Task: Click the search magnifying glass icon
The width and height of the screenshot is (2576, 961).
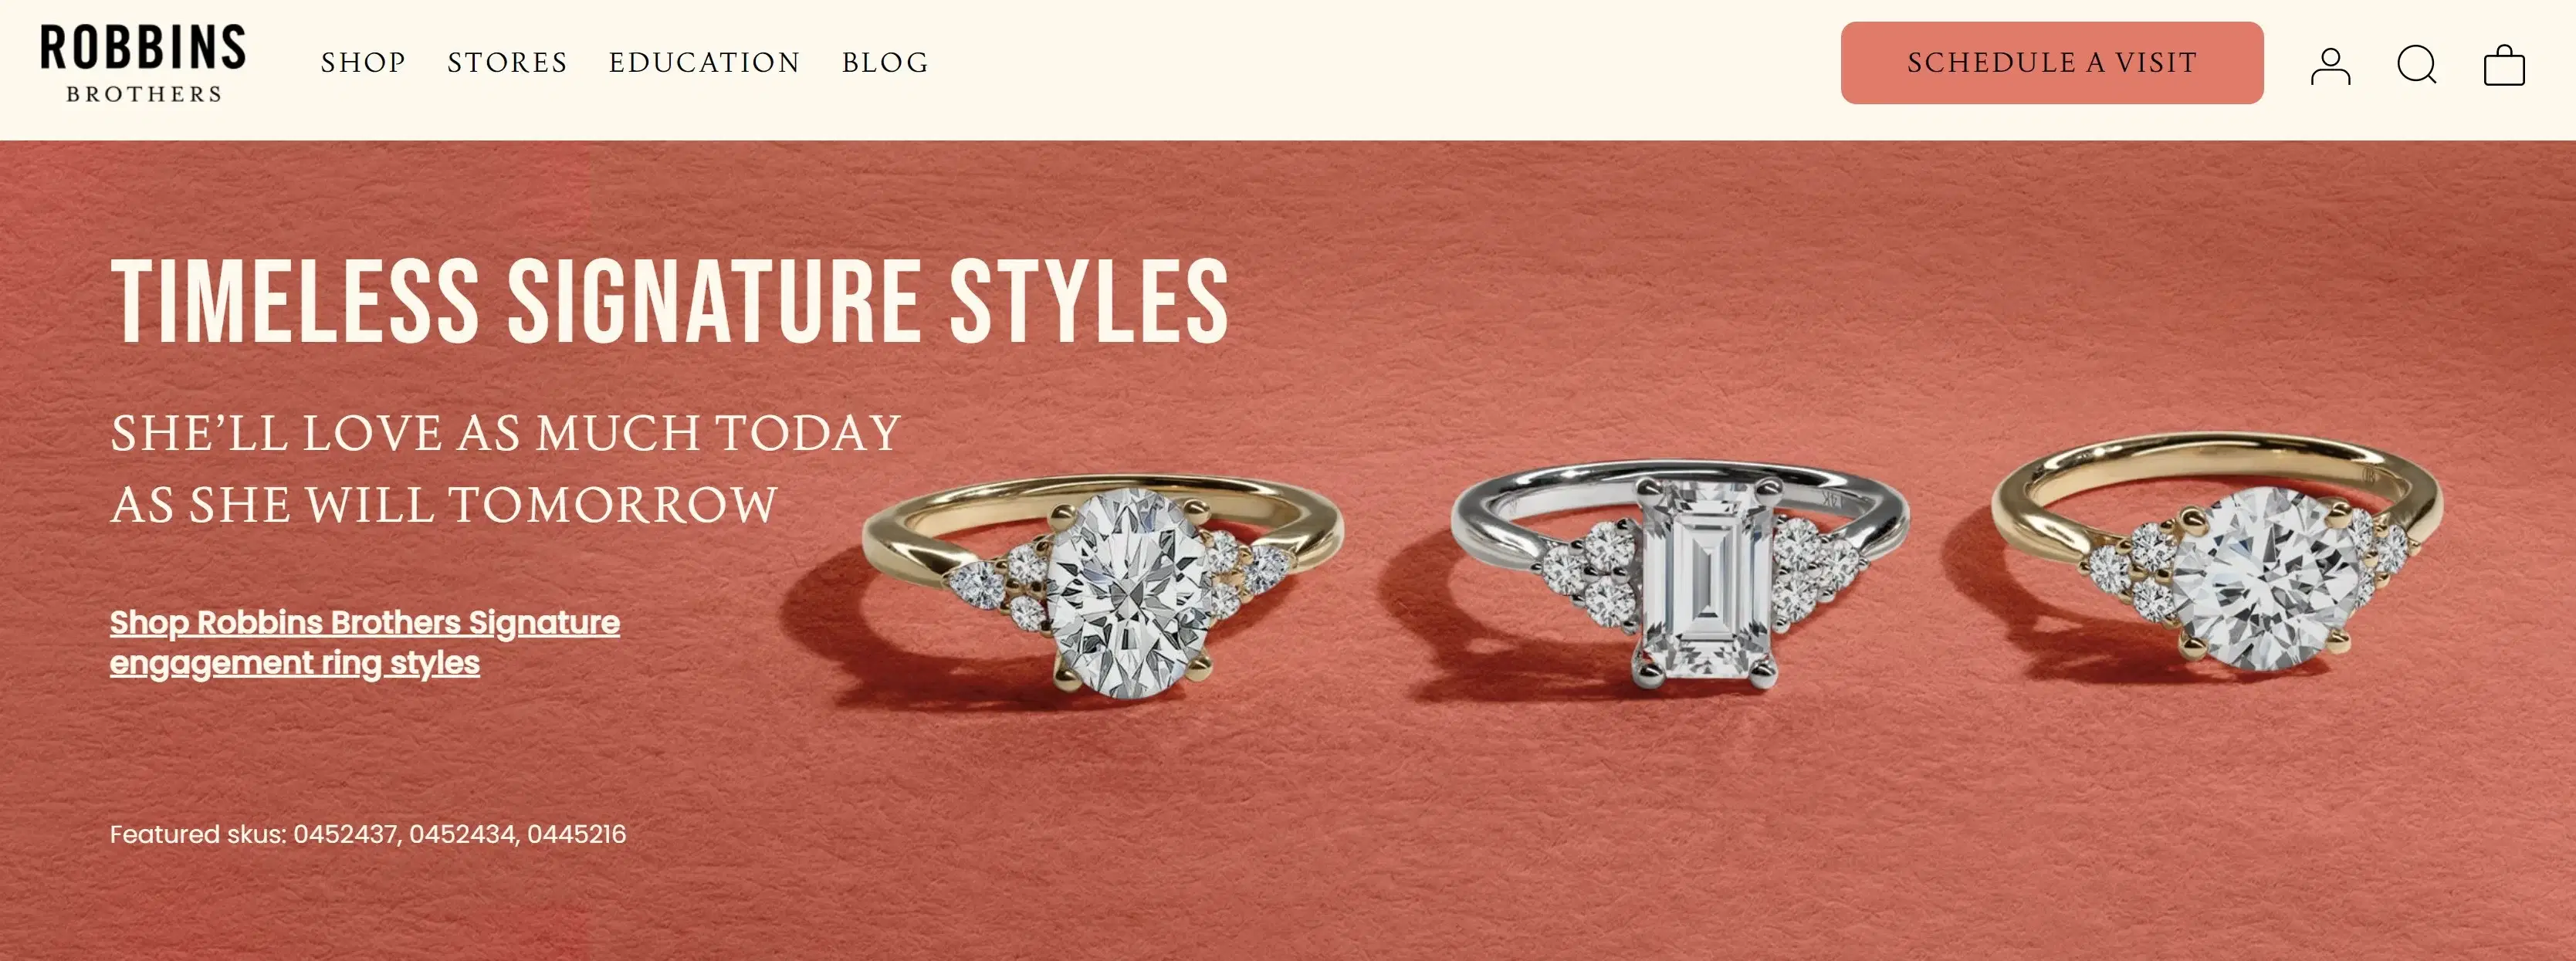Action: point(2417,65)
